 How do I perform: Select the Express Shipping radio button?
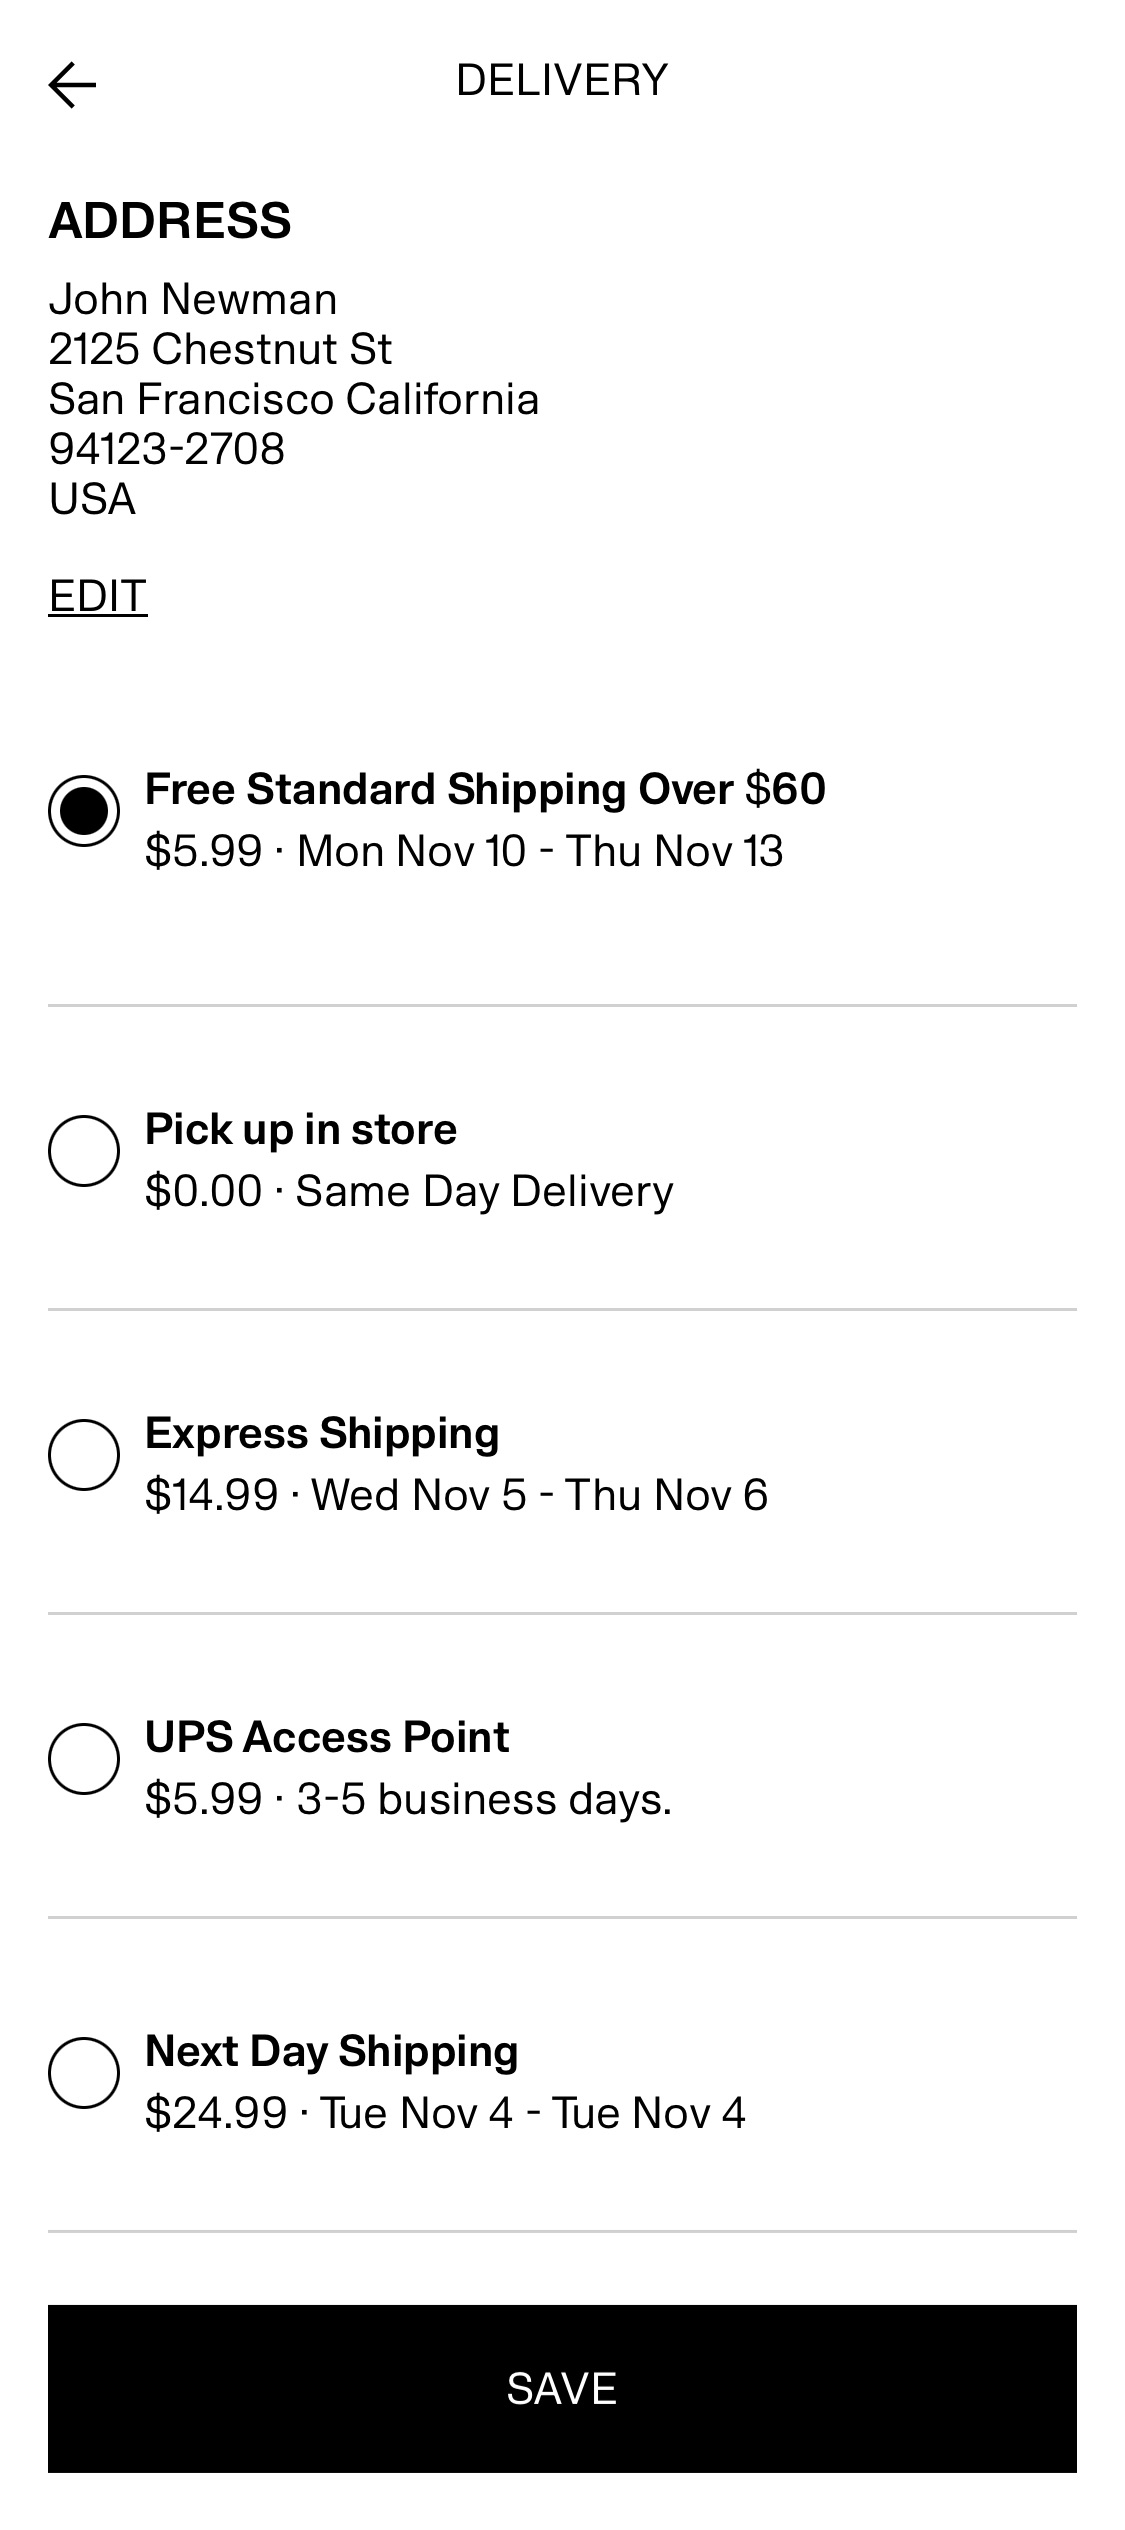pos(84,1455)
